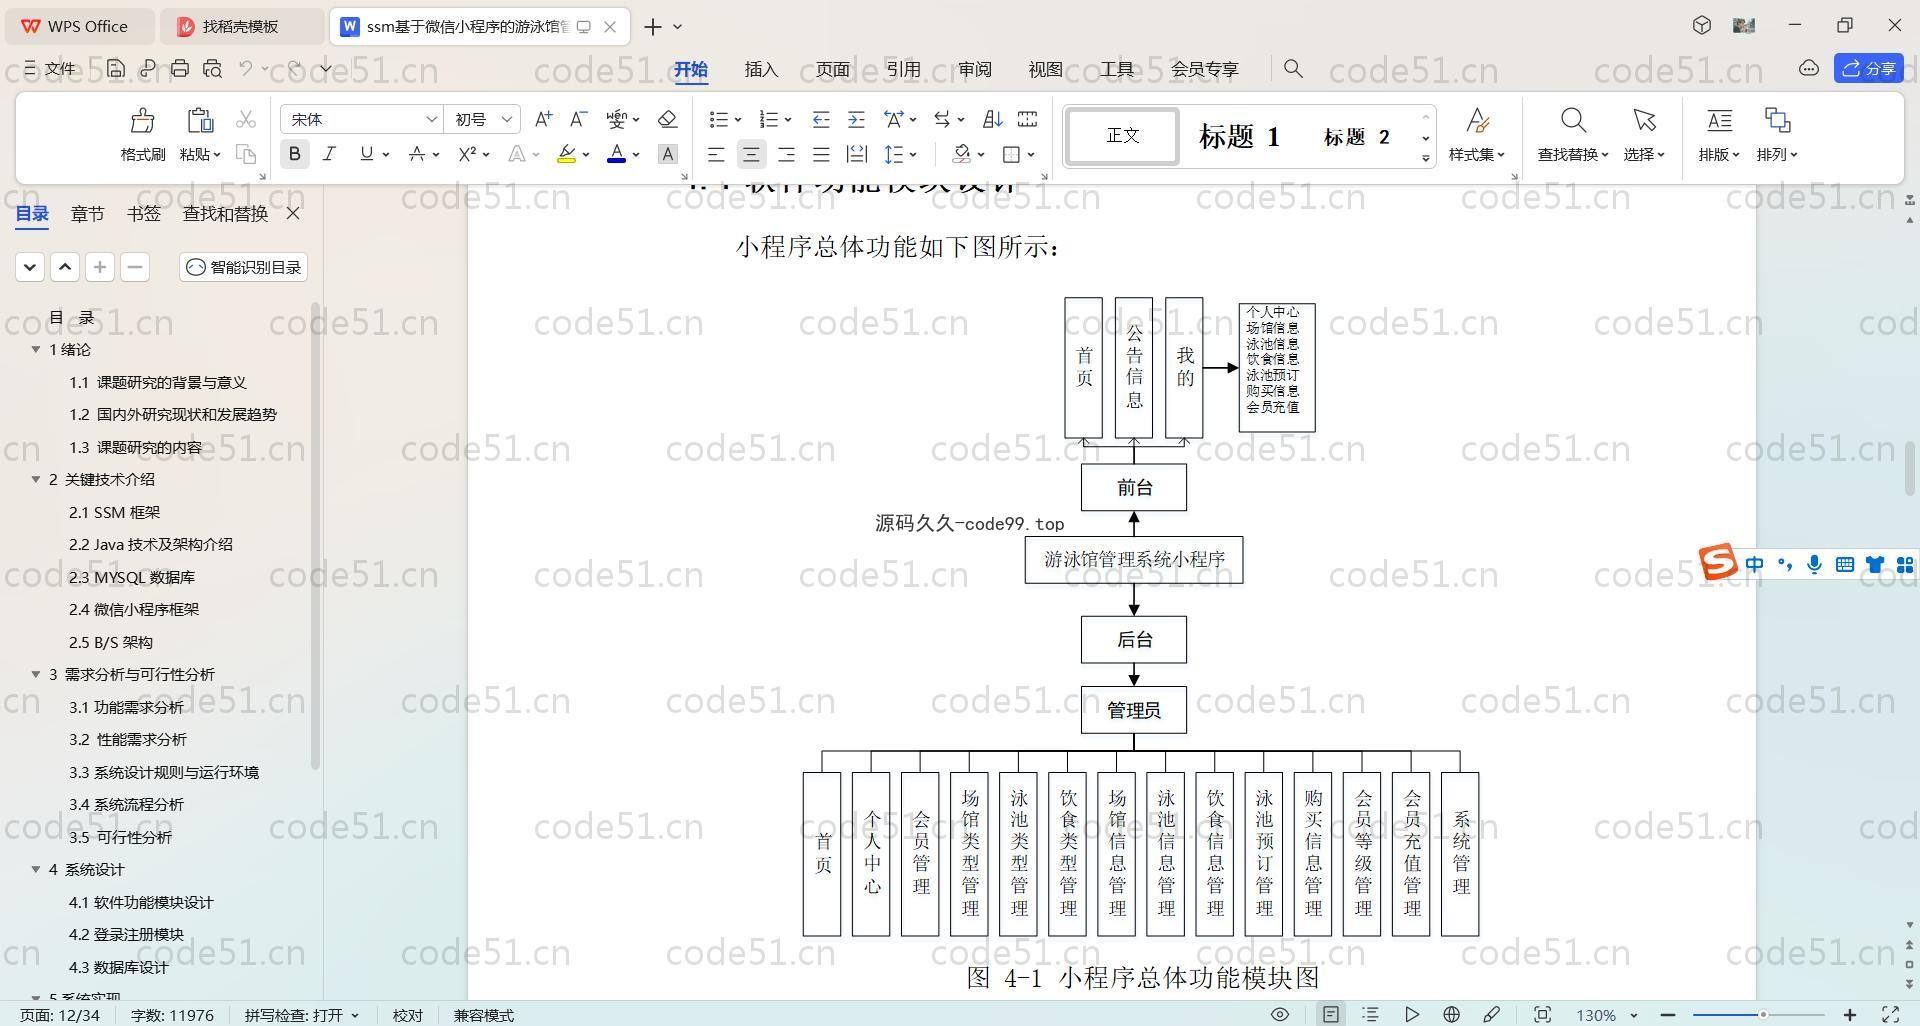Collapse the '4 系统设计' outline section
This screenshot has height=1026, width=1920.
[36, 870]
